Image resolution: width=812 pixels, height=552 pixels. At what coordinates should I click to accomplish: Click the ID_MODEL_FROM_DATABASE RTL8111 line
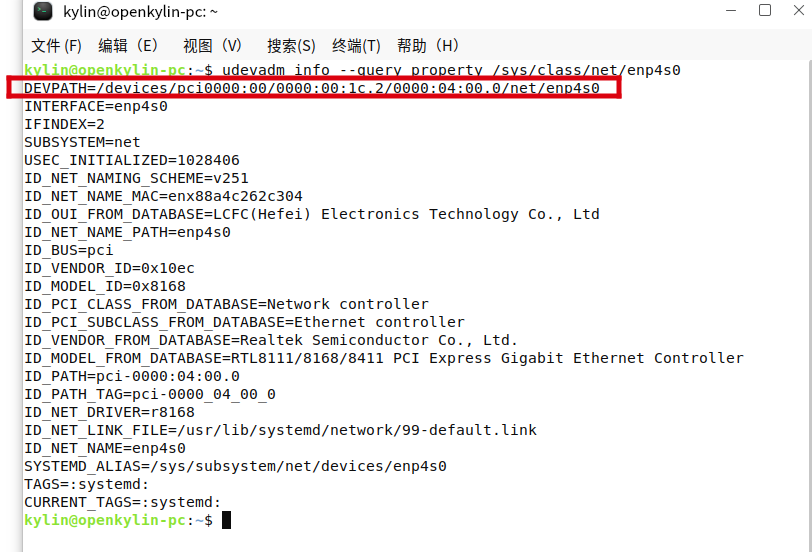click(x=384, y=358)
